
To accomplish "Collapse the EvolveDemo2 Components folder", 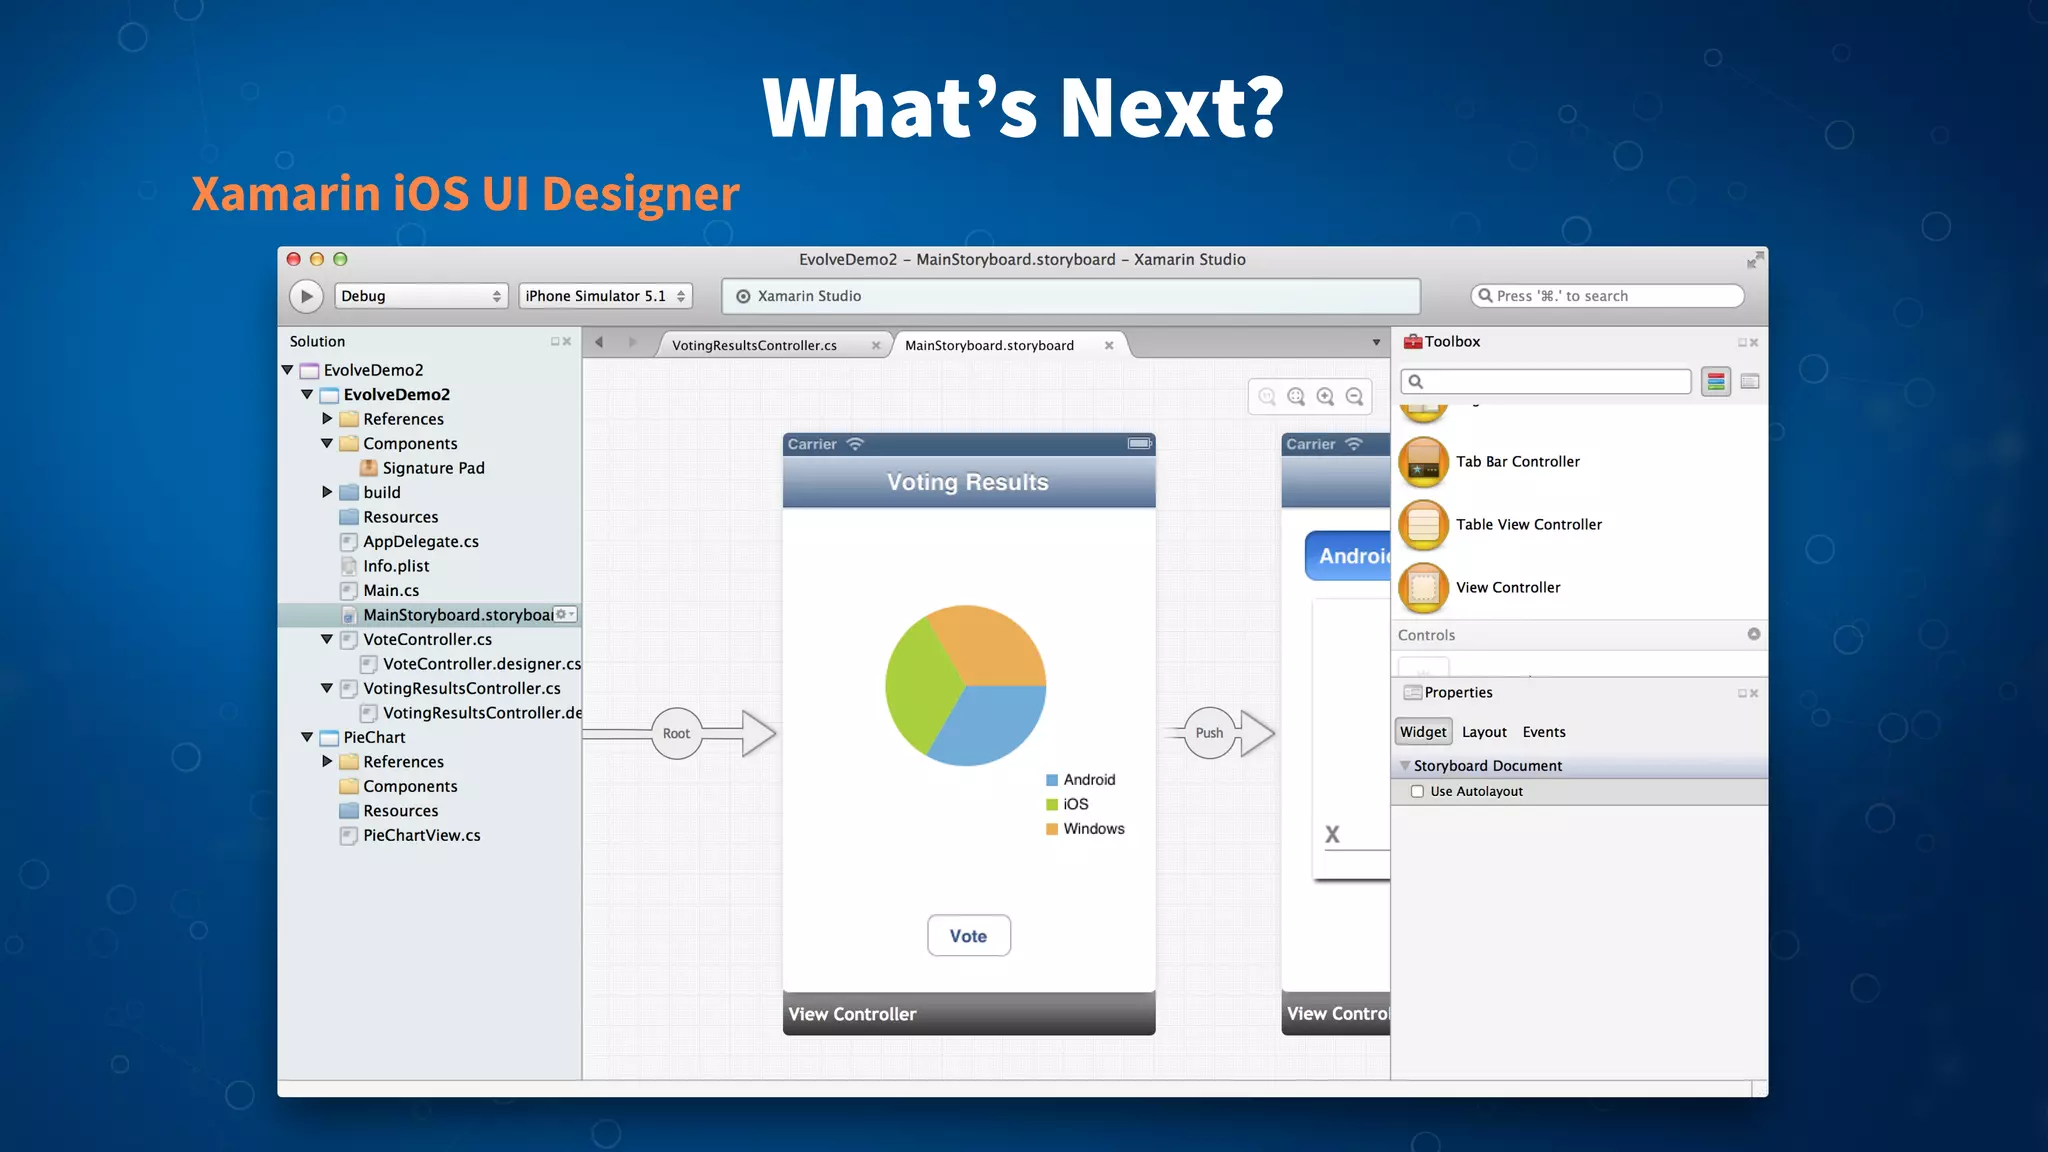I will point(326,443).
